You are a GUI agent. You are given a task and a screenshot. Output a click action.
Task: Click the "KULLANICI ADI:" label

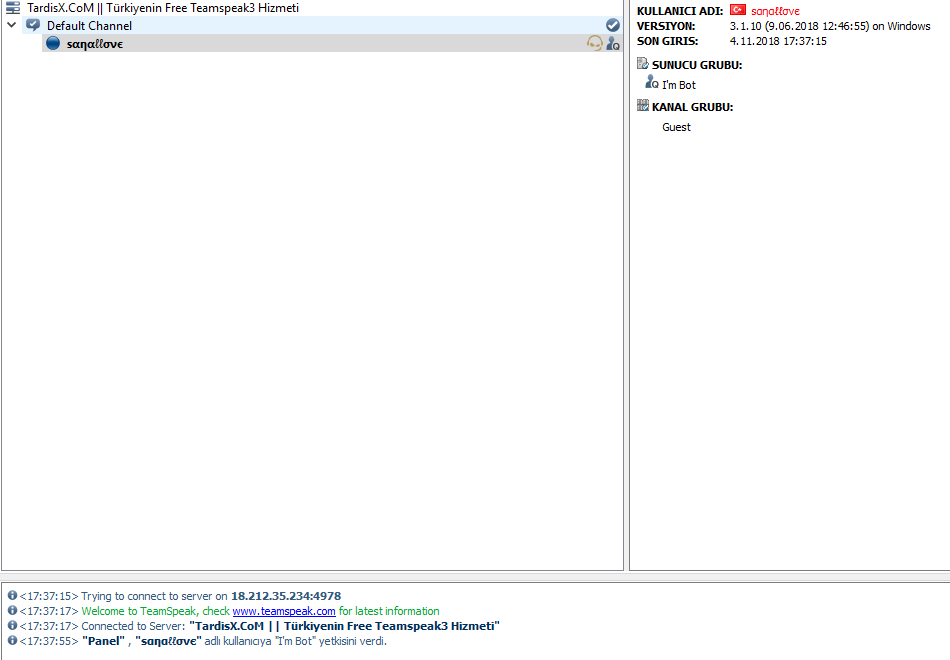[680, 11]
